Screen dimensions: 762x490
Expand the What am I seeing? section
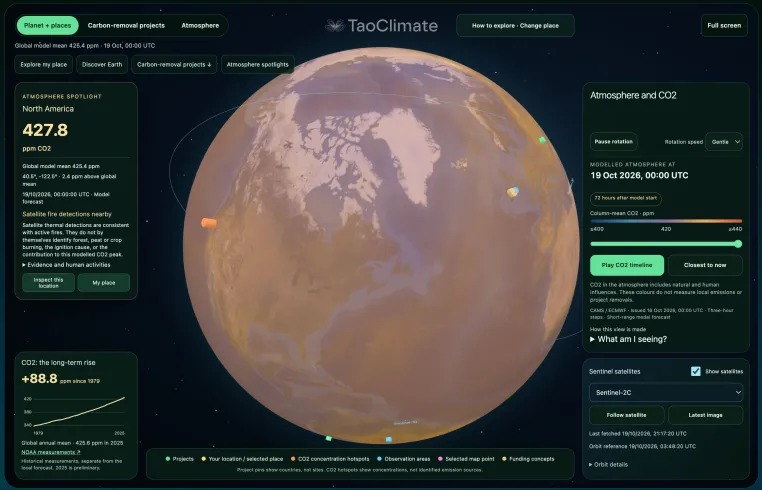click(x=628, y=339)
